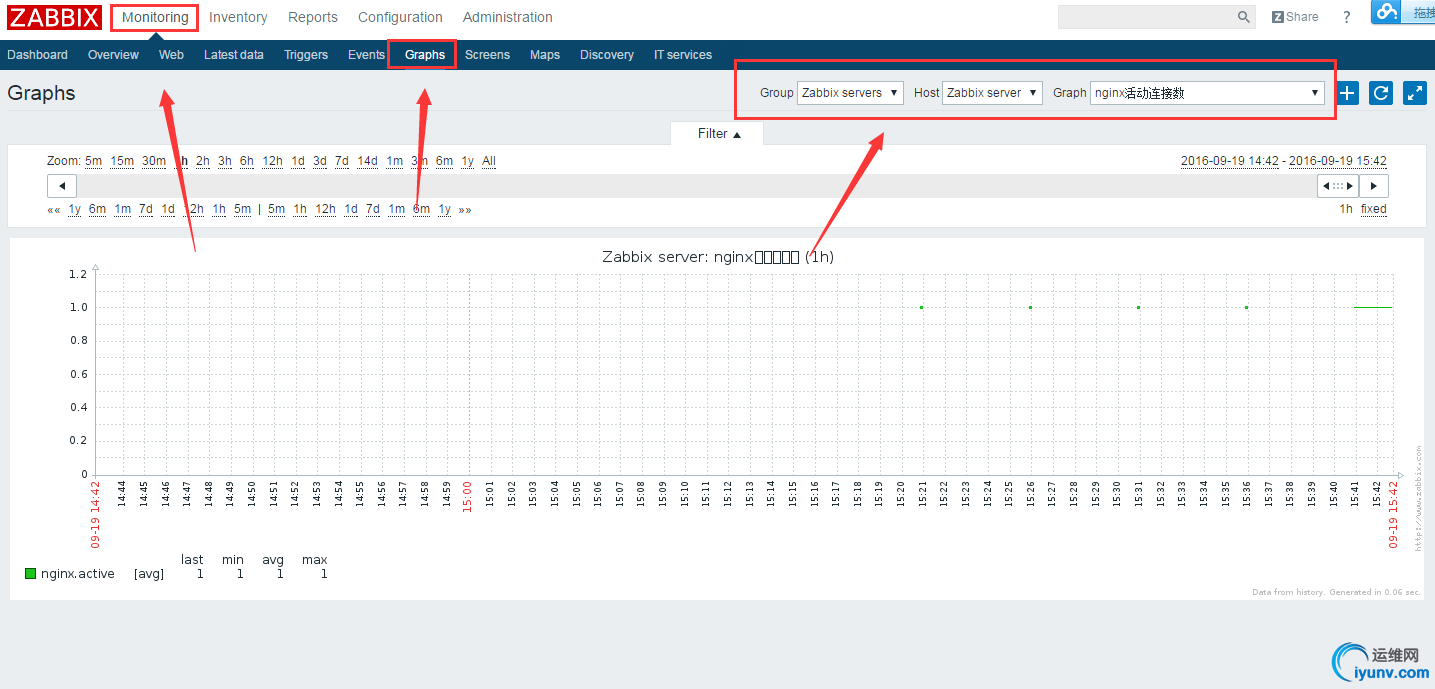The width and height of the screenshot is (1435, 689).
Task: Go to the Dashboard submenu
Action: [x=38, y=55]
